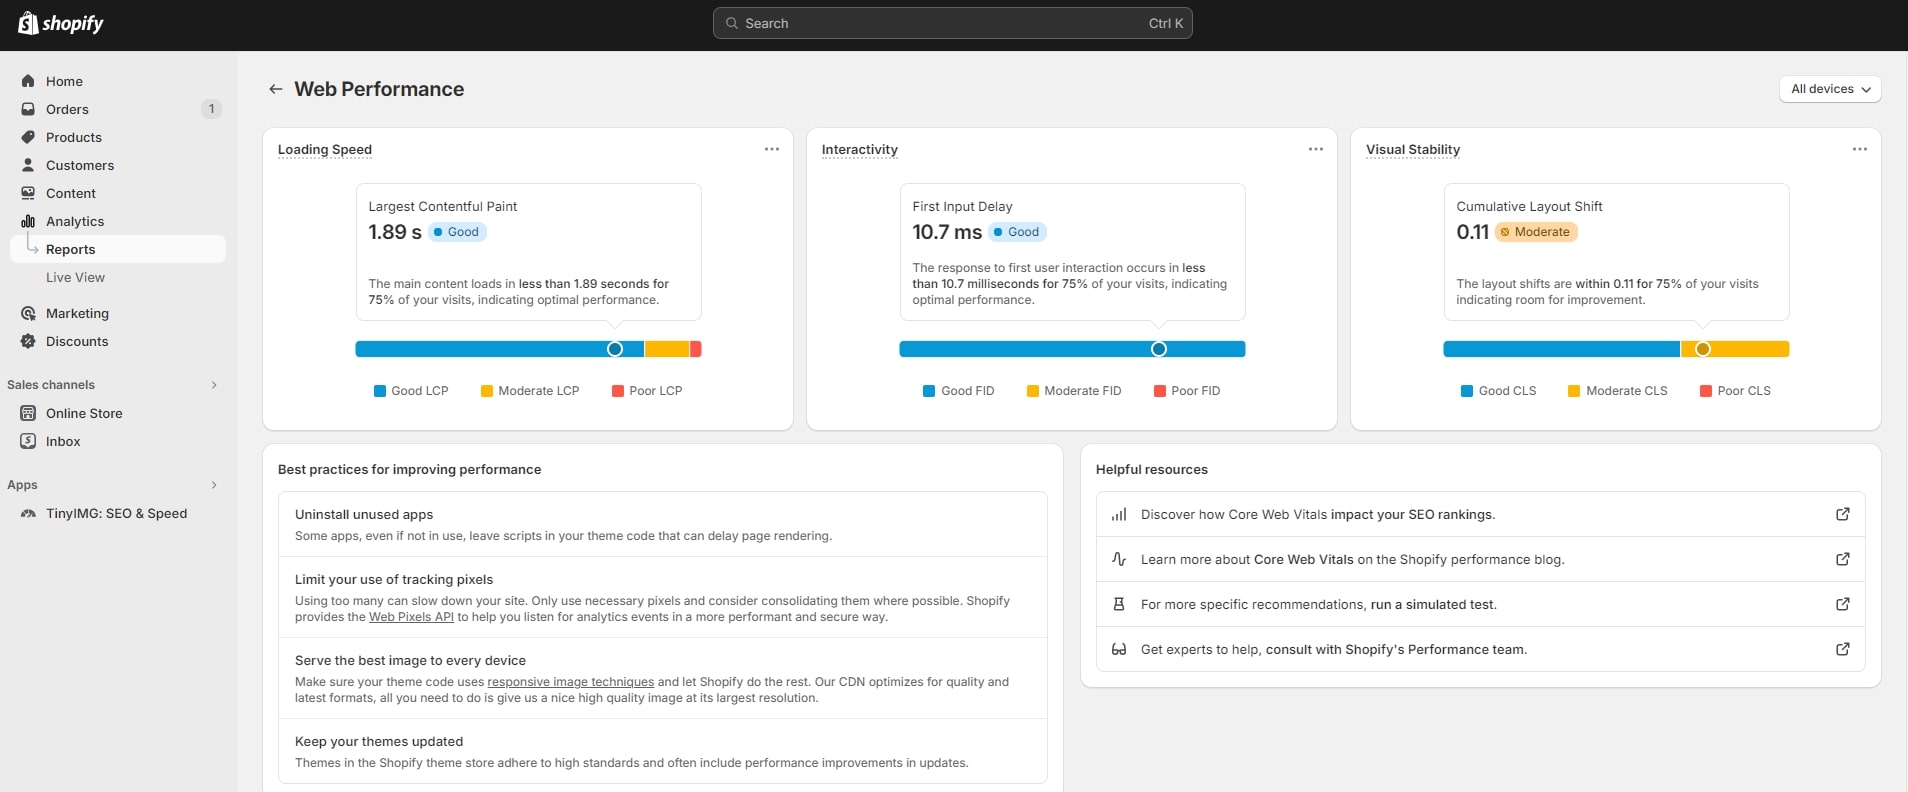
Task: Expand the Apps section chevron
Action: tap(214, 485)
